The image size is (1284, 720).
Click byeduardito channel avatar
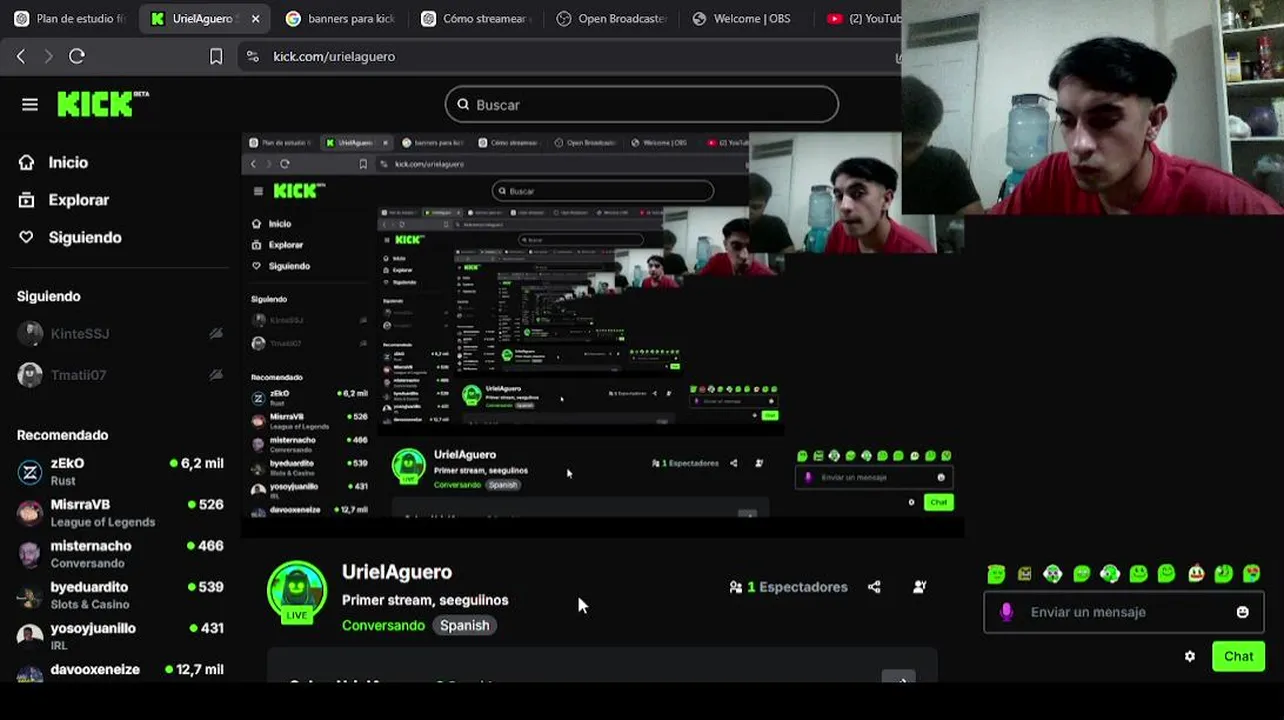(30, 595)
